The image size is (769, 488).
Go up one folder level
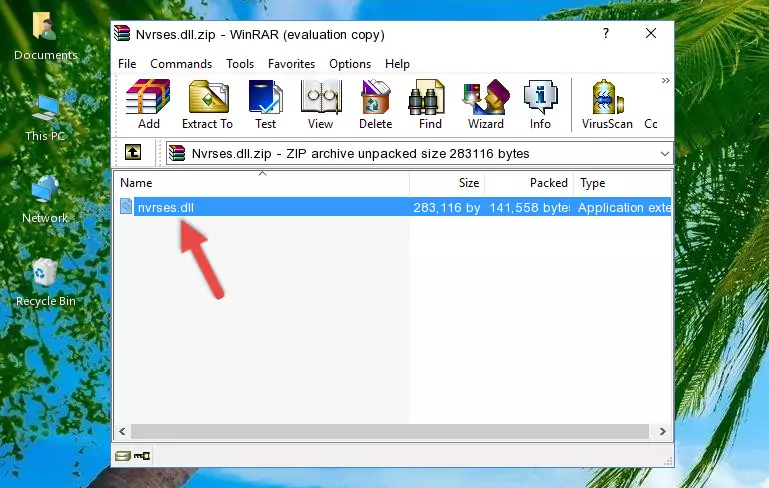coord(133,153)
